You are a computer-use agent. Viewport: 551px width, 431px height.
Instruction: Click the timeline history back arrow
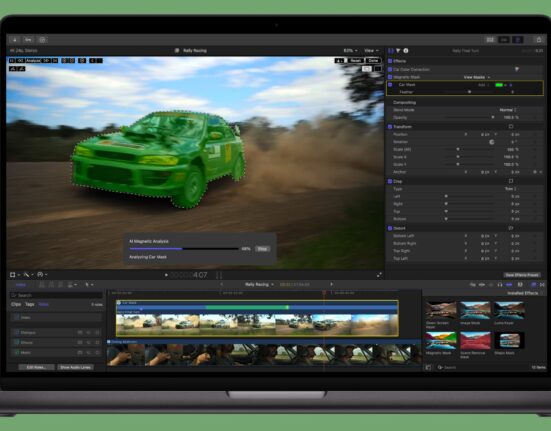tap(221, 284)
